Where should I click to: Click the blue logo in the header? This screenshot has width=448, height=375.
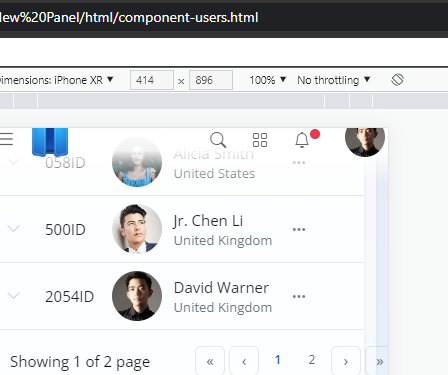(50, 142)
